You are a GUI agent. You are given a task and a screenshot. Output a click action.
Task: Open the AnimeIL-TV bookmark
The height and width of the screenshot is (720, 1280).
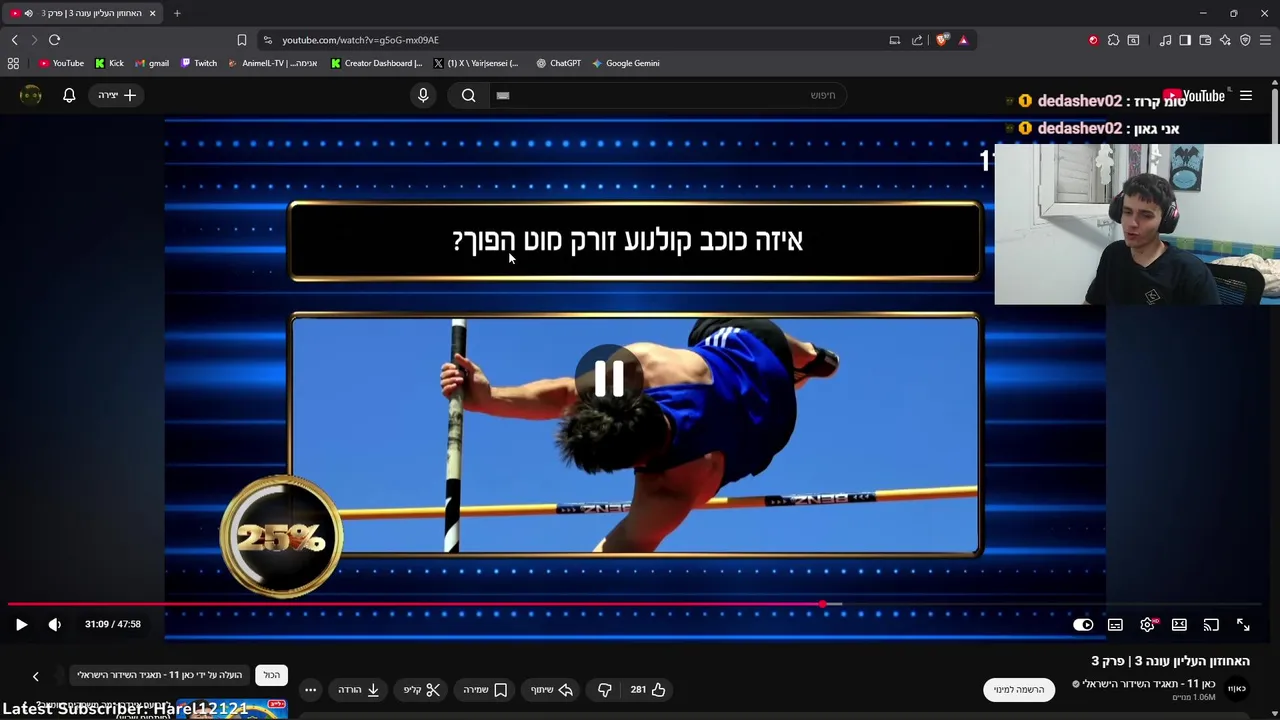click(x=272, y=63)
